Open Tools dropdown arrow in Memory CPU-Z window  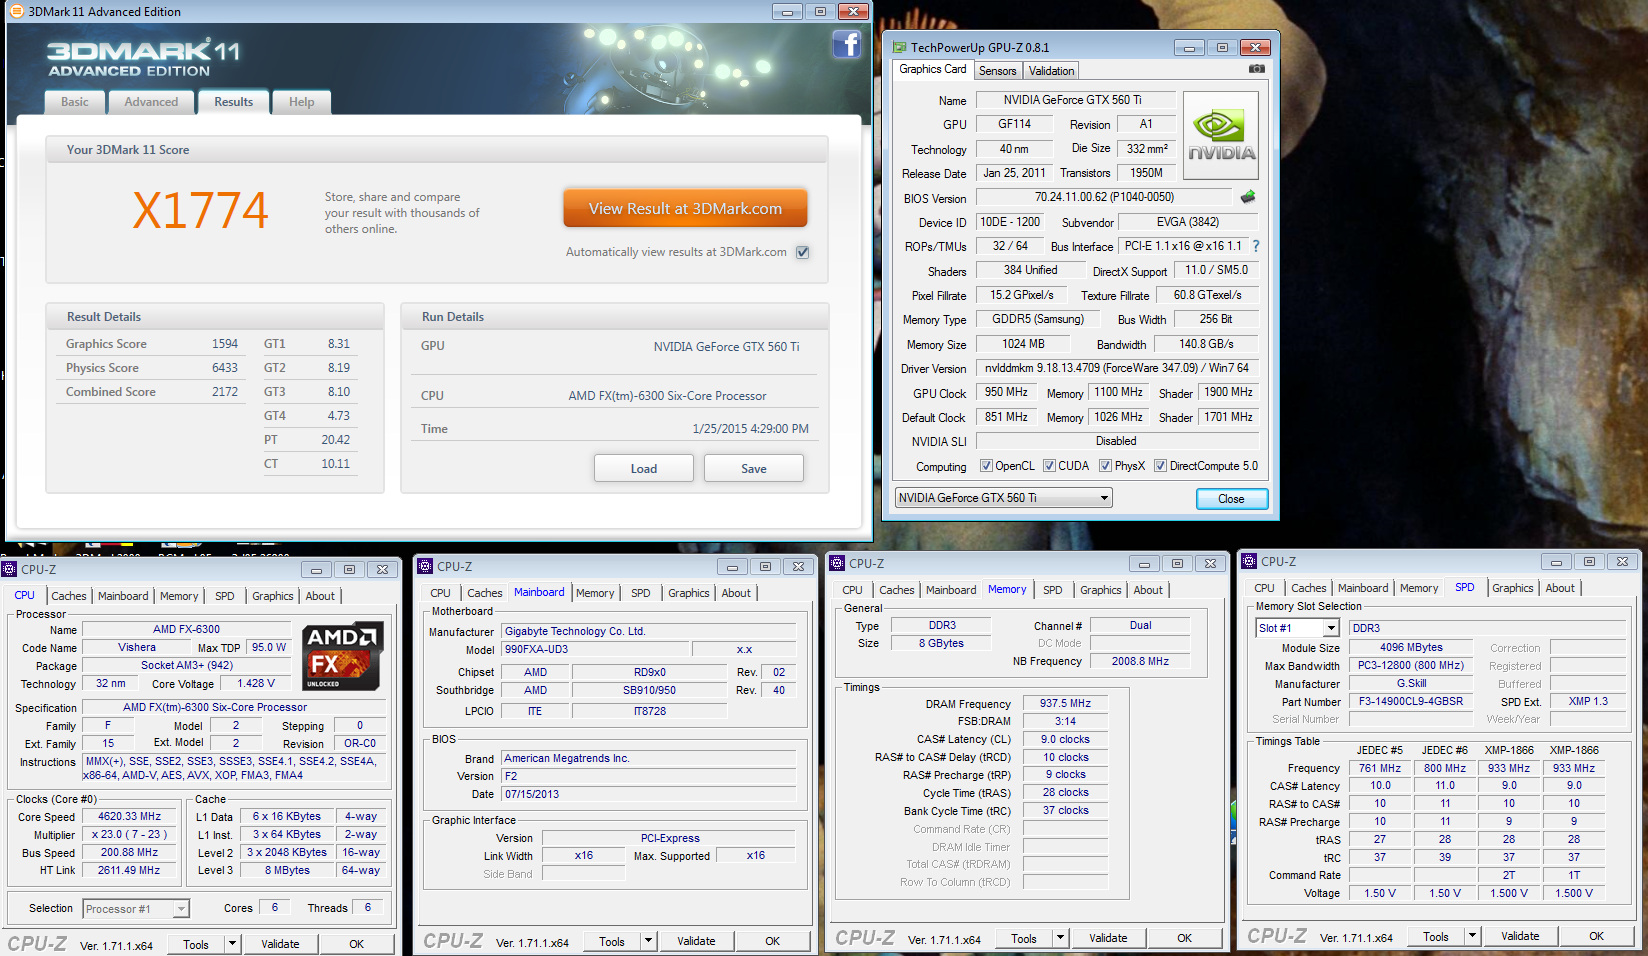(x=1060, y=937)
